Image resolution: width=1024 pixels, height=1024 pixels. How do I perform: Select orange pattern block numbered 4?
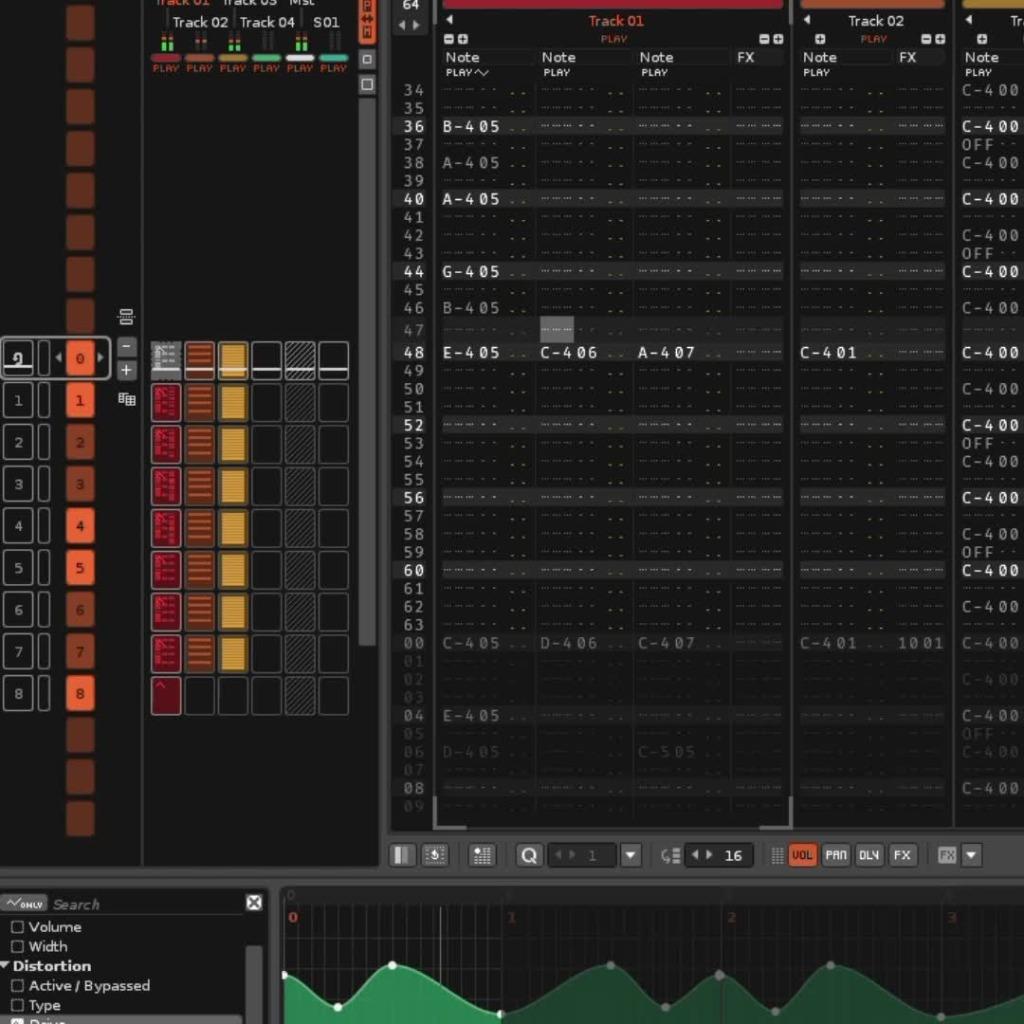80,526
